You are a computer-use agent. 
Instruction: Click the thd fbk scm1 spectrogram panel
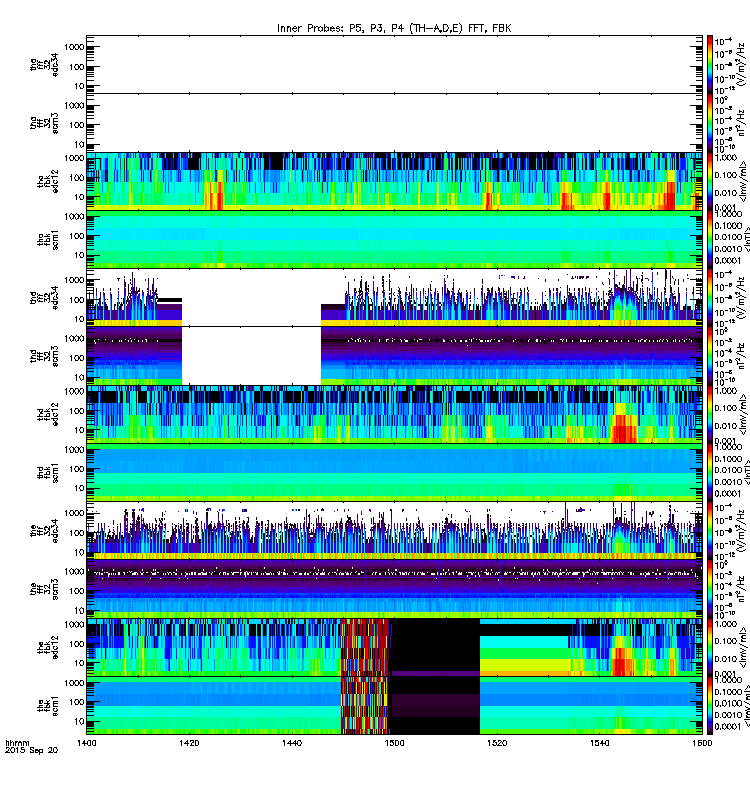point(394,472)
